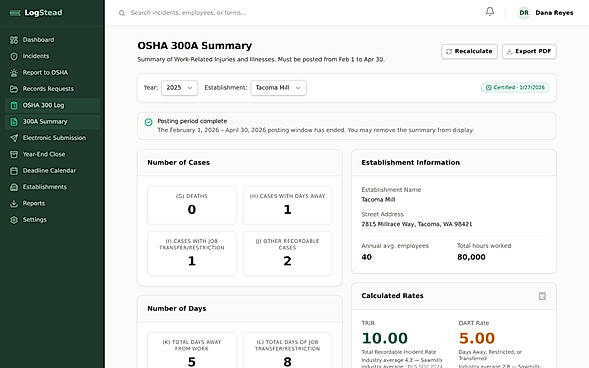
Task: Open Reports page
Action: pos(53,204)
